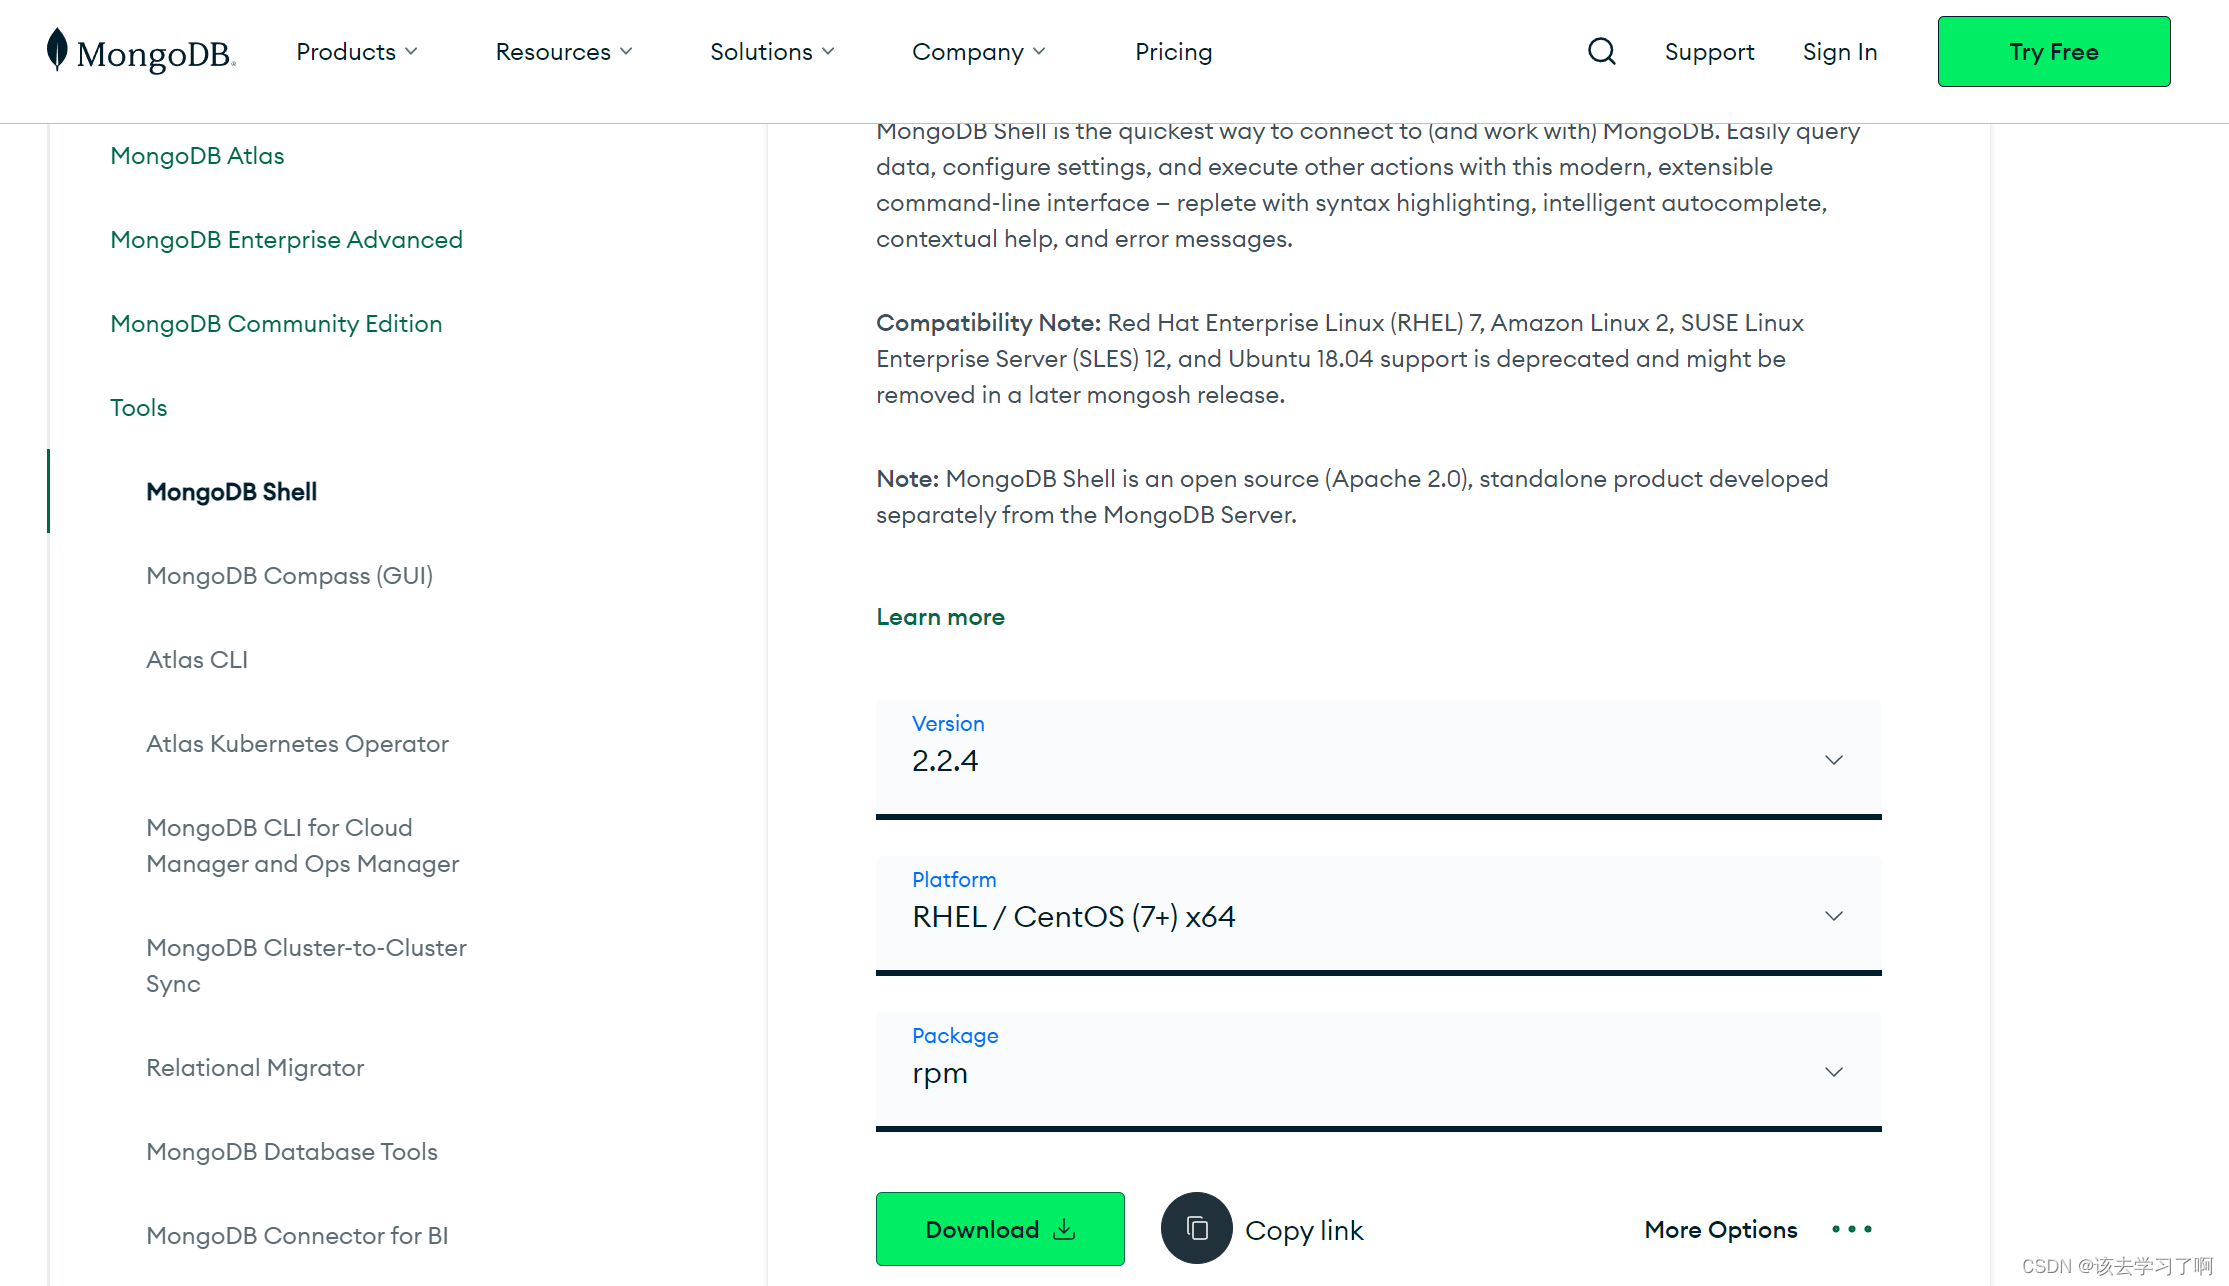Viewport: 2229px width, 1286px height.
Task: Open the Platform RHEL/CentOS dropdown
Action: coord(1378,915)
